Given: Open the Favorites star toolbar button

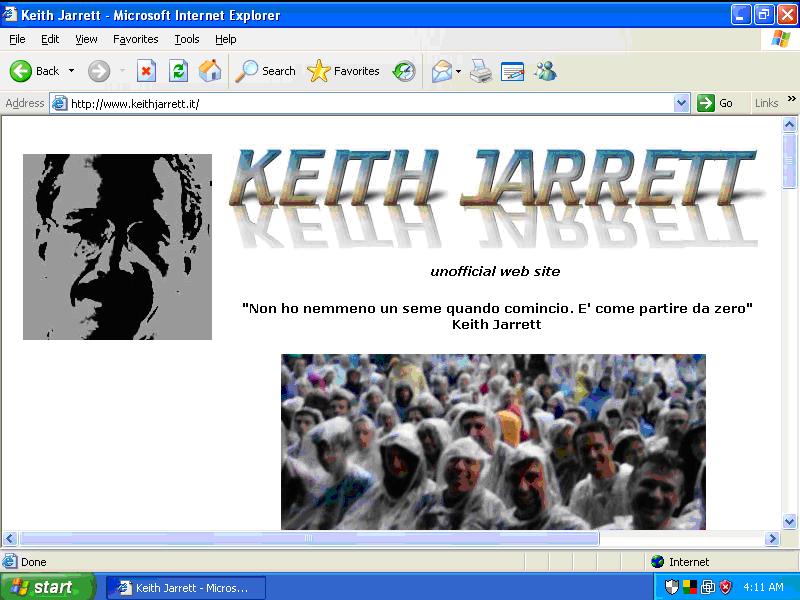Looking at the screenshot, I should (343, 71).
